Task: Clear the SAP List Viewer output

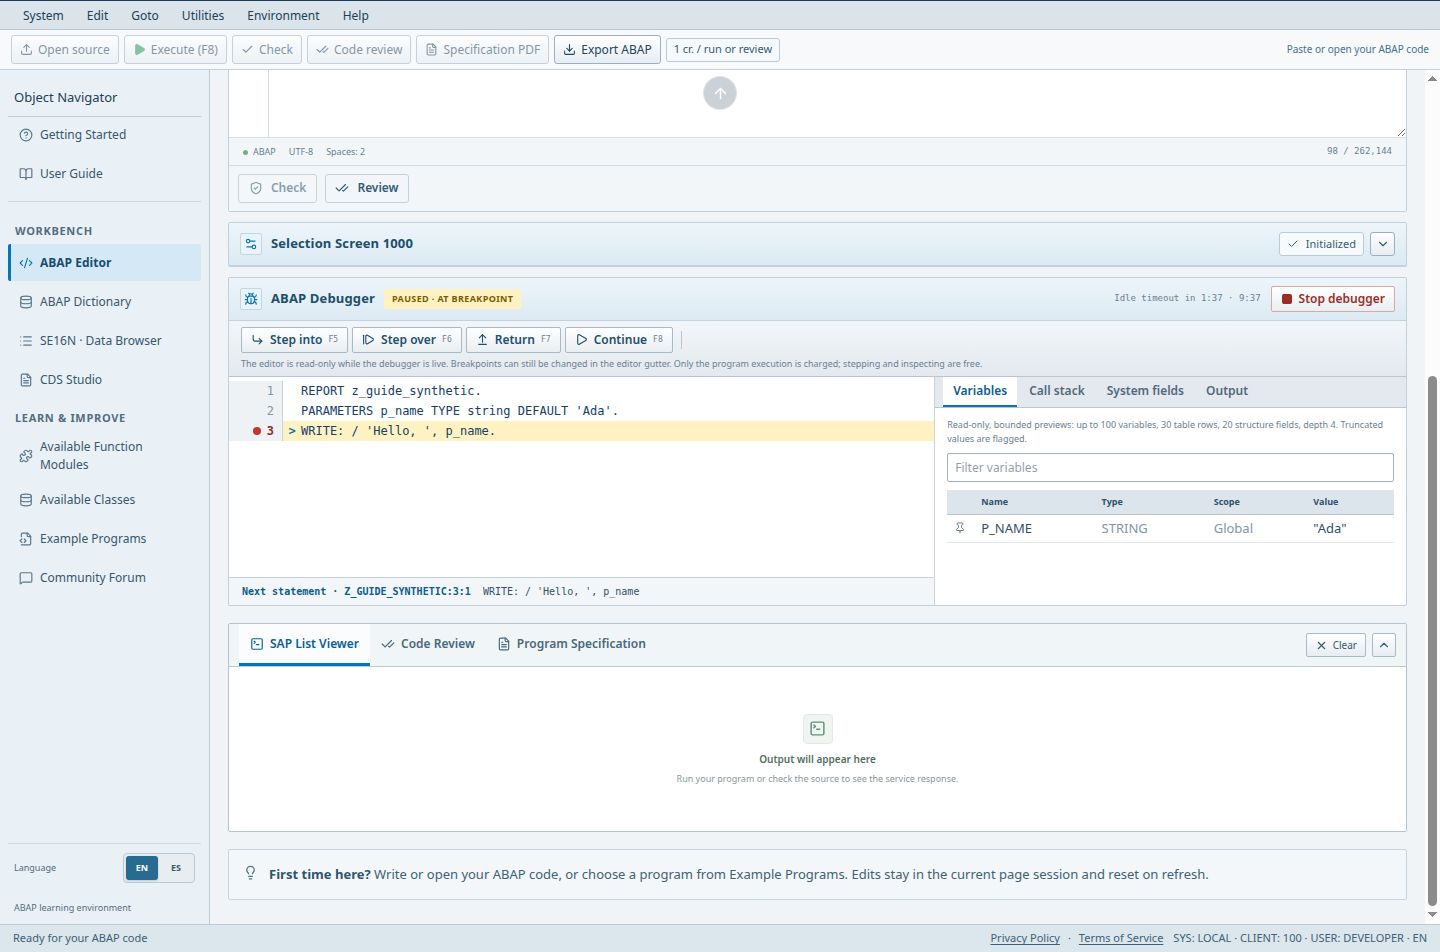Action: [1336, 646]
